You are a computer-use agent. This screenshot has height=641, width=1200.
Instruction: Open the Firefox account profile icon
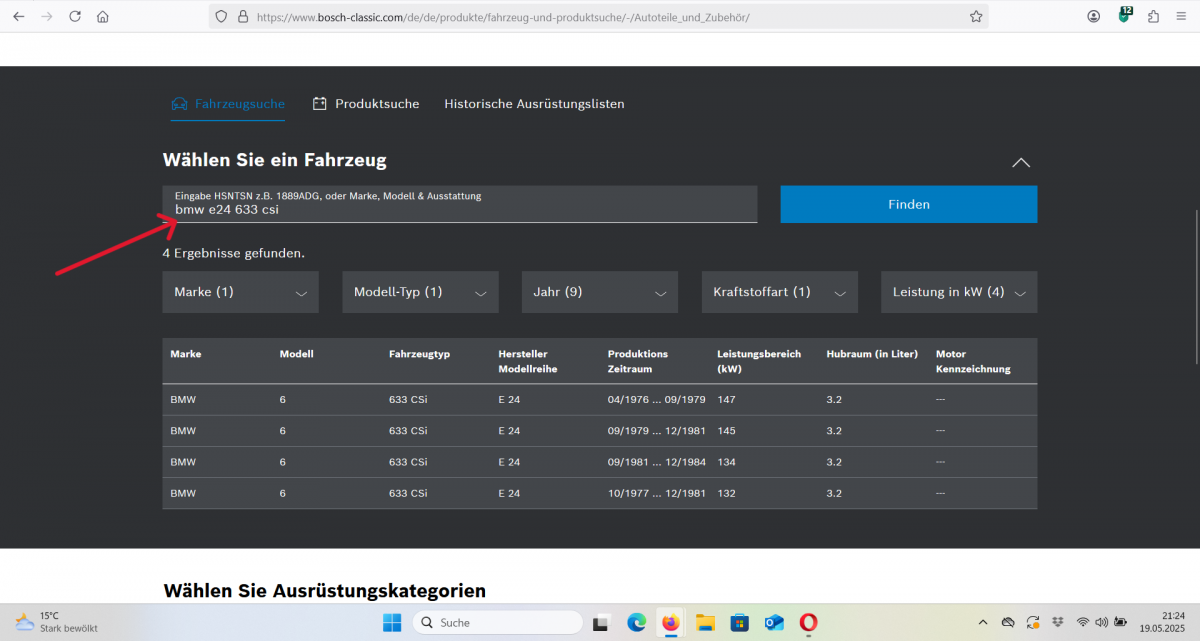click(x=1094, y=17)
